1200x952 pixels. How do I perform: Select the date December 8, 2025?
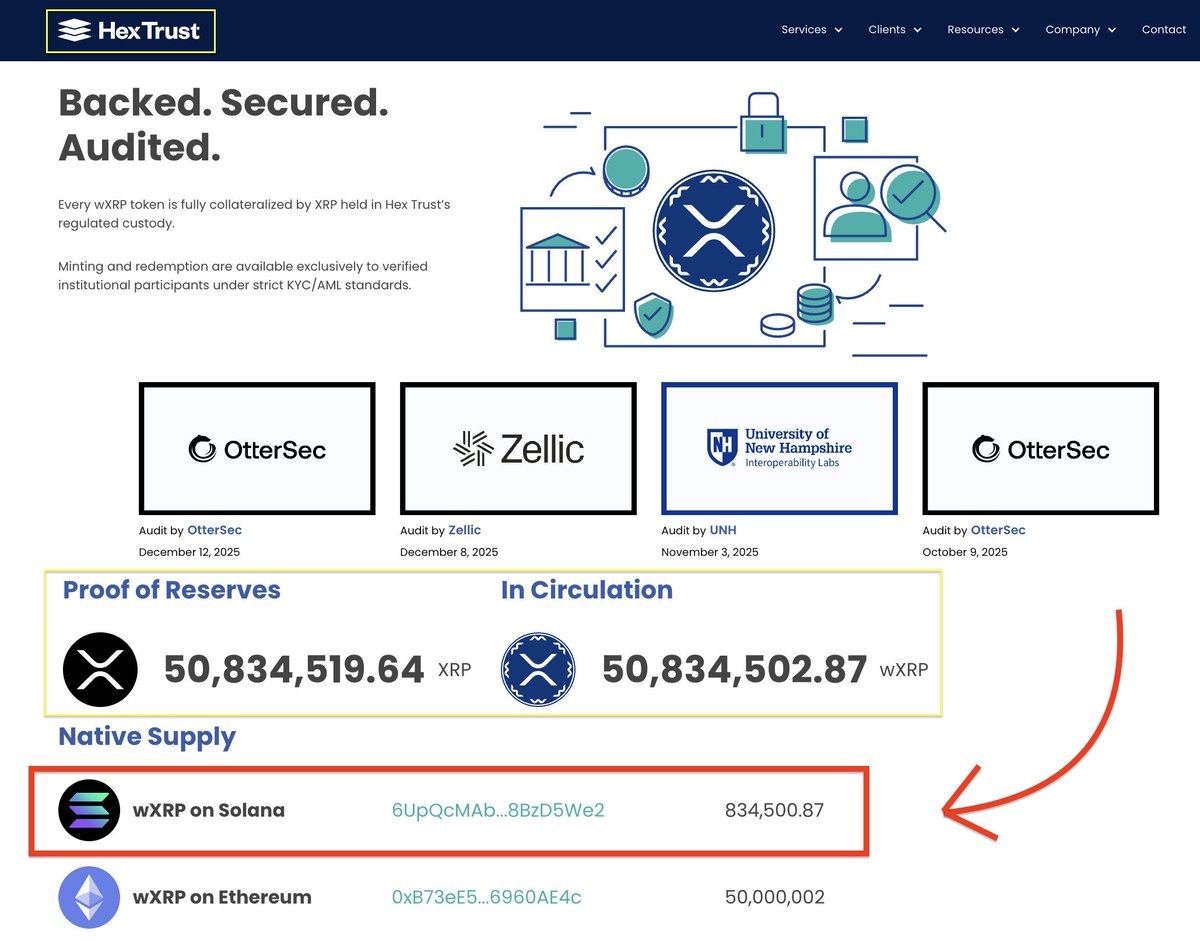(449, 552)
